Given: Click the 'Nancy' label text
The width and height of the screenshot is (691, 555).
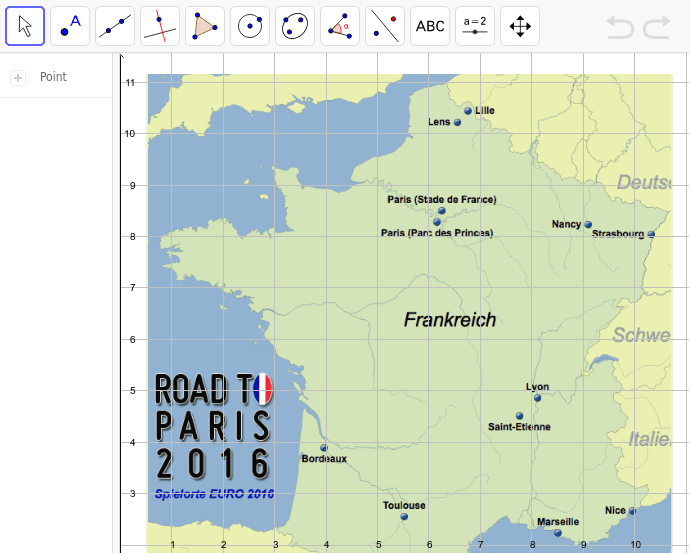Looking at the screenshot, I should pos(566,224).
